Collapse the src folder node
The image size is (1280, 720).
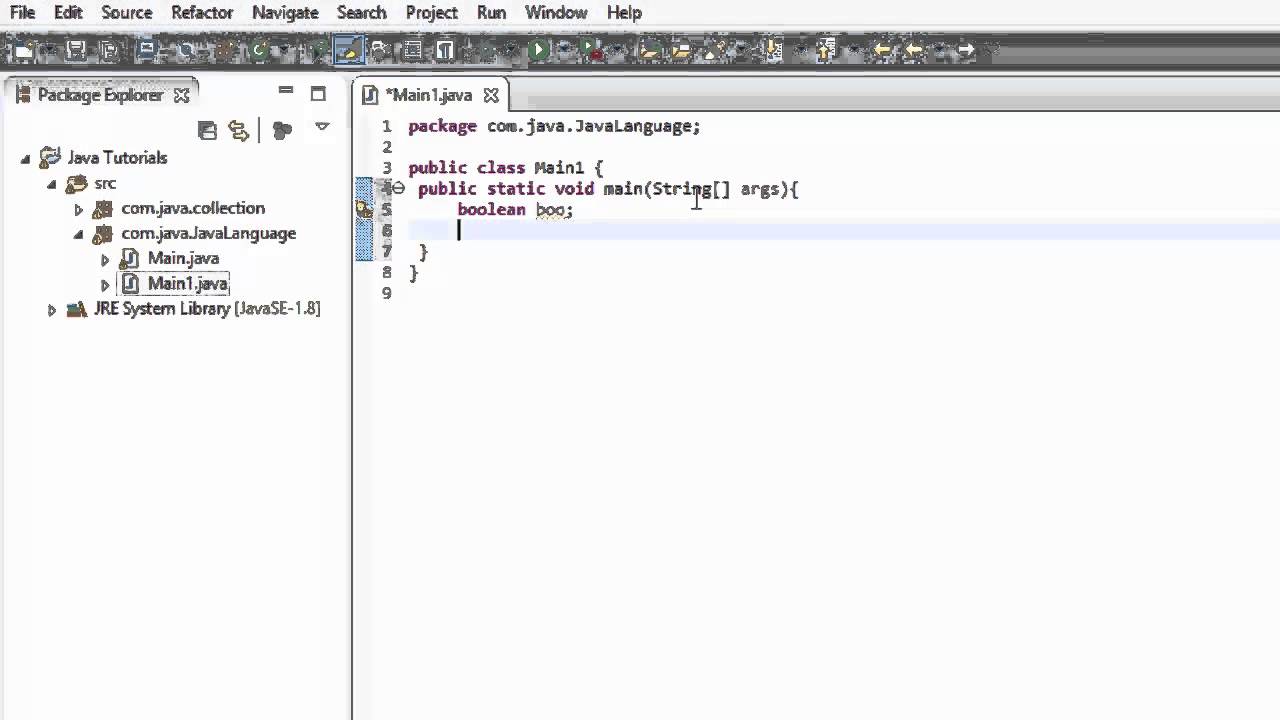52,184
